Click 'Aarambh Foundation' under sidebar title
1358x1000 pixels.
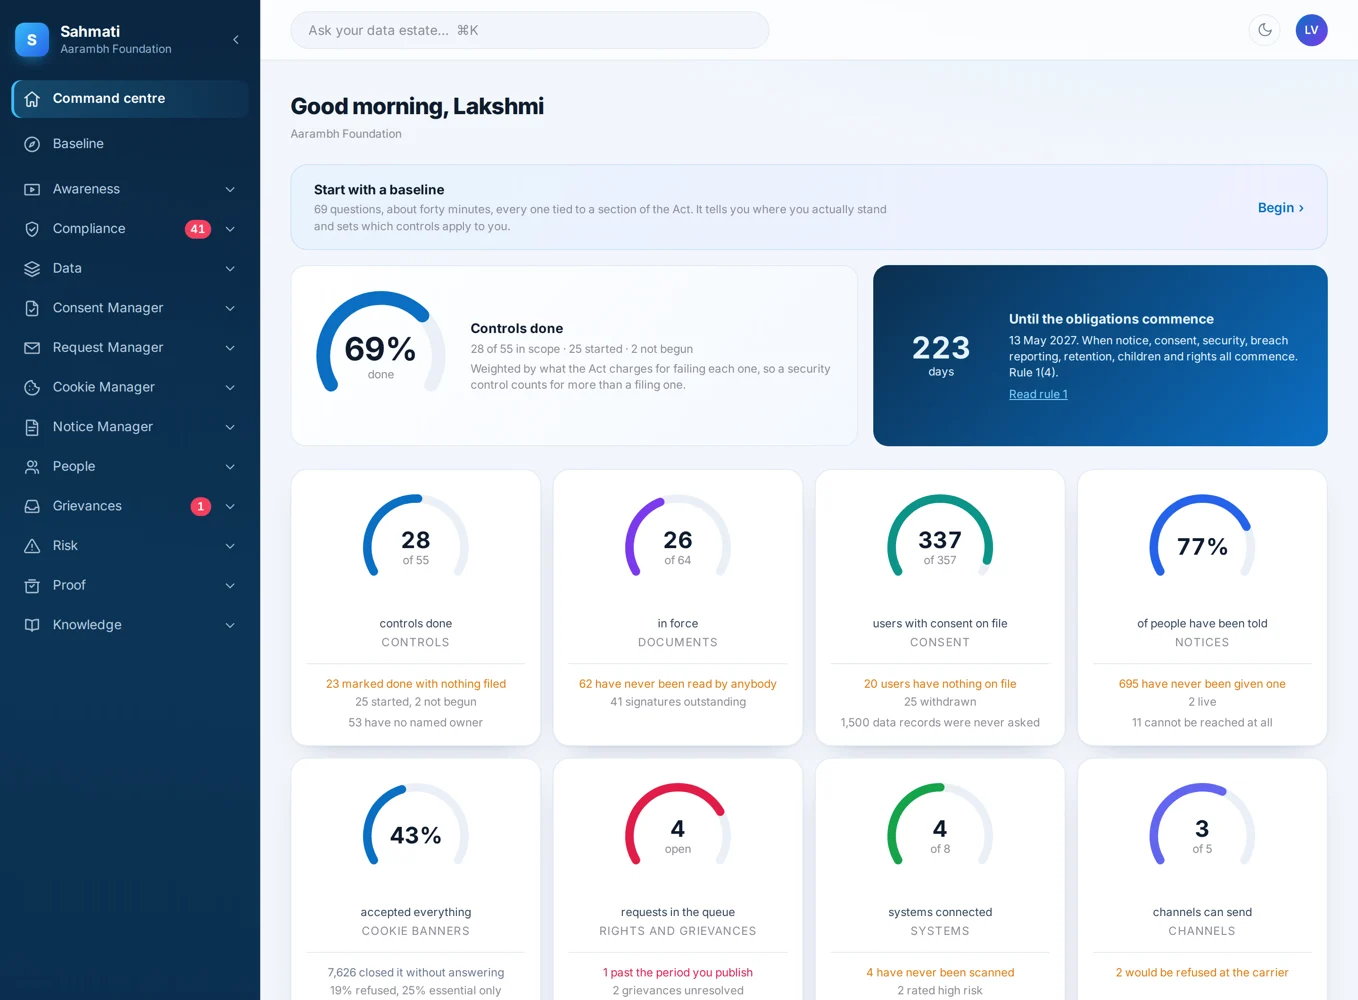[116, 49]
